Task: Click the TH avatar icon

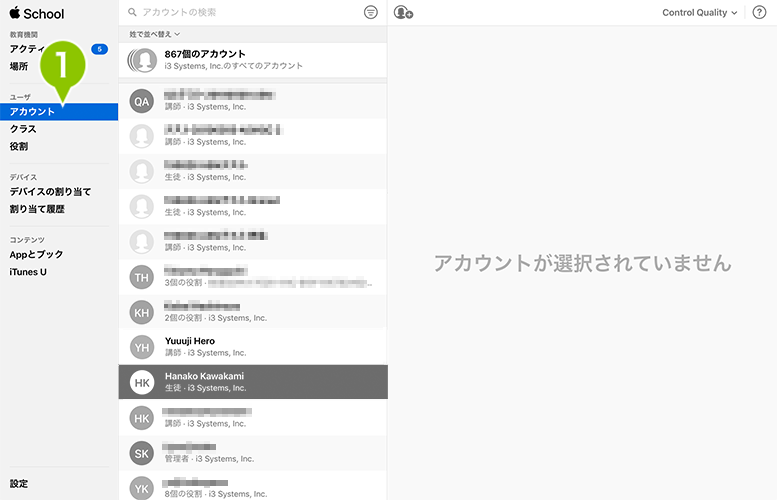Action: tap(141, 277)
